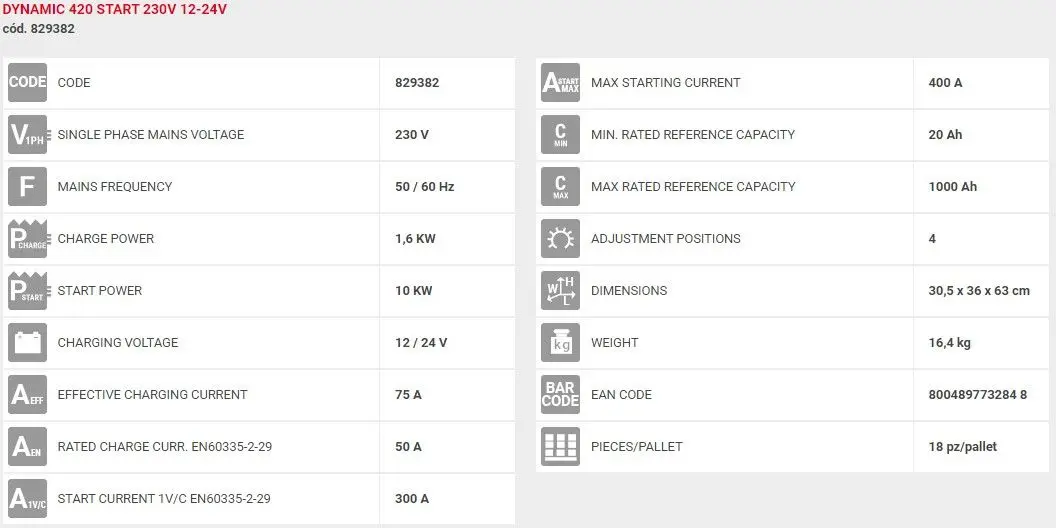Click the min rated capacity icon
Screen dimensions: 1056x528
[560, 134]
